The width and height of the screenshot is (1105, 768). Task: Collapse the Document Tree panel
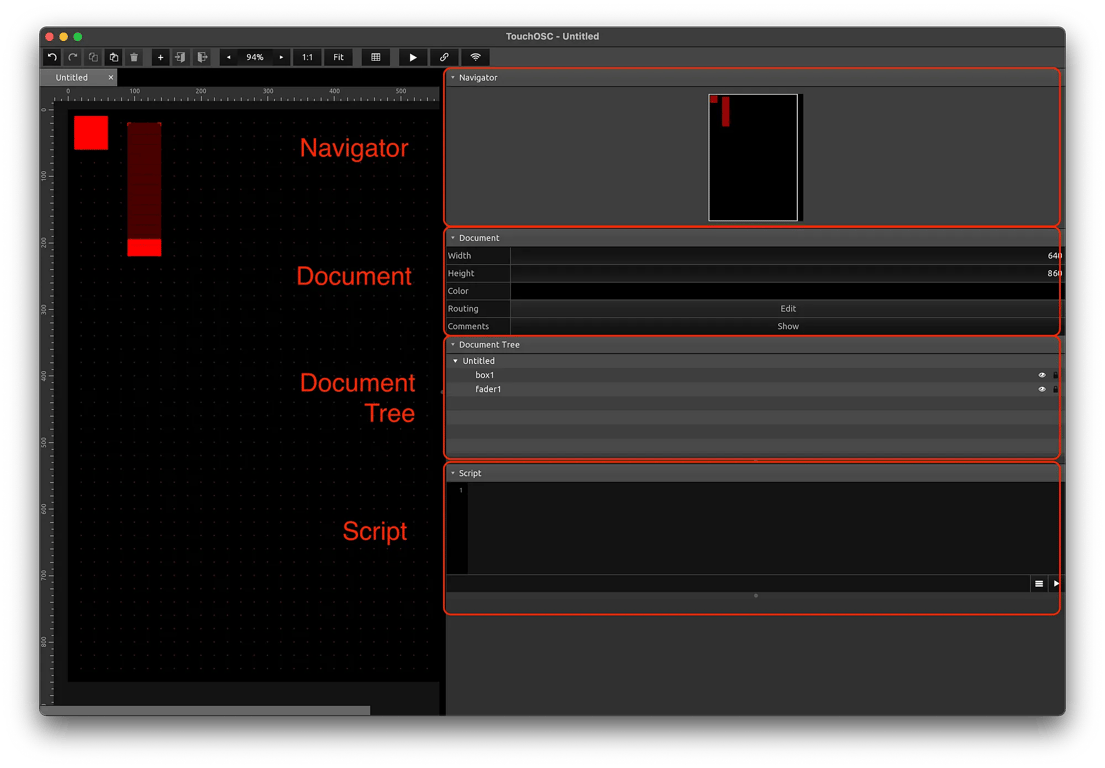coord(453,345)
